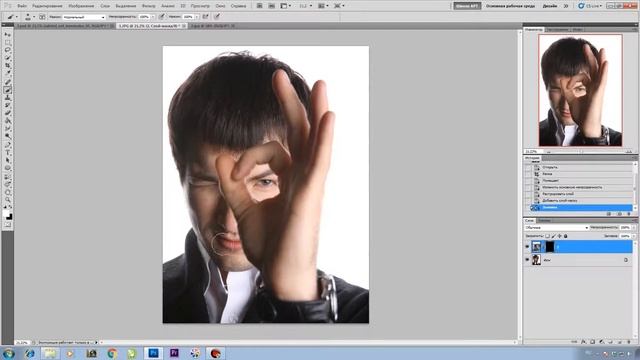Set history brush source at Открыть state
The height and width of the screenshot is (360, 640).
click(528, 167)
